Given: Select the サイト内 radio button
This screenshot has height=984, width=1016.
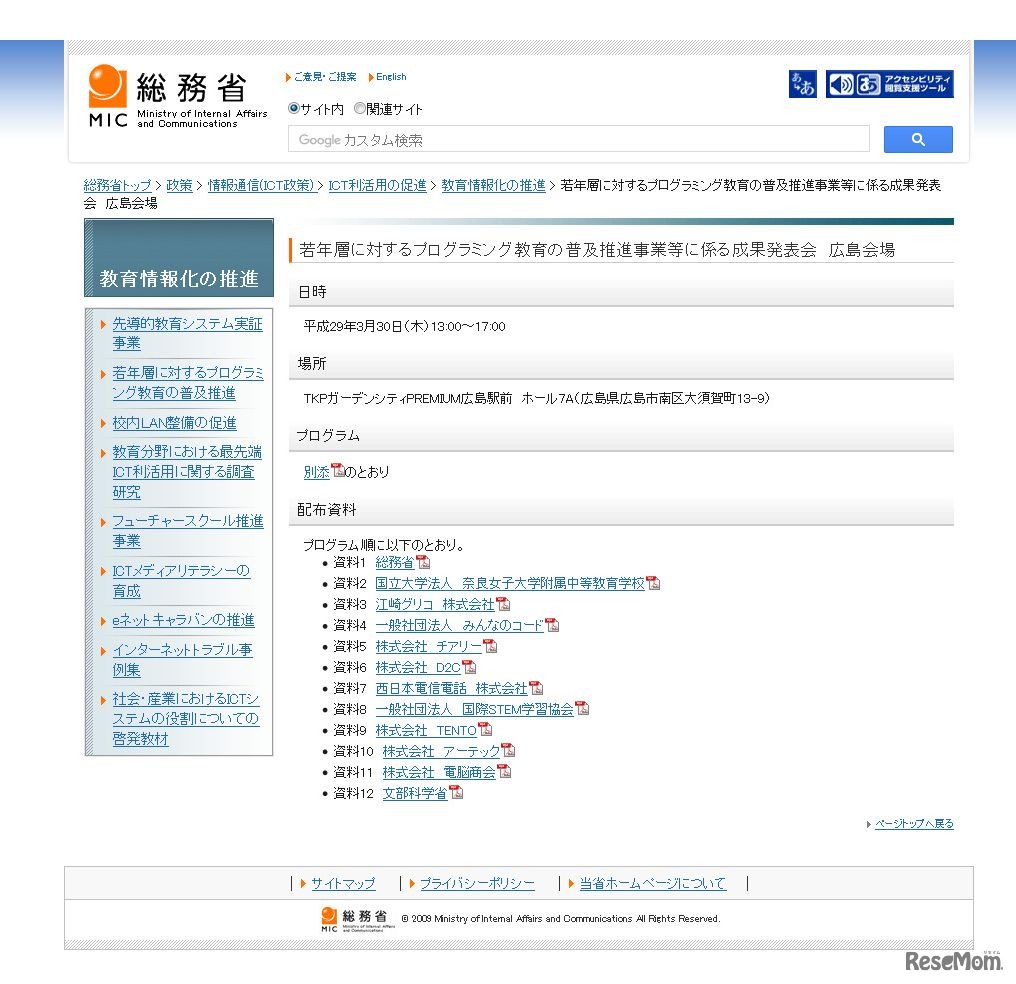Looking at the screenshot, I should click(294, 108).
